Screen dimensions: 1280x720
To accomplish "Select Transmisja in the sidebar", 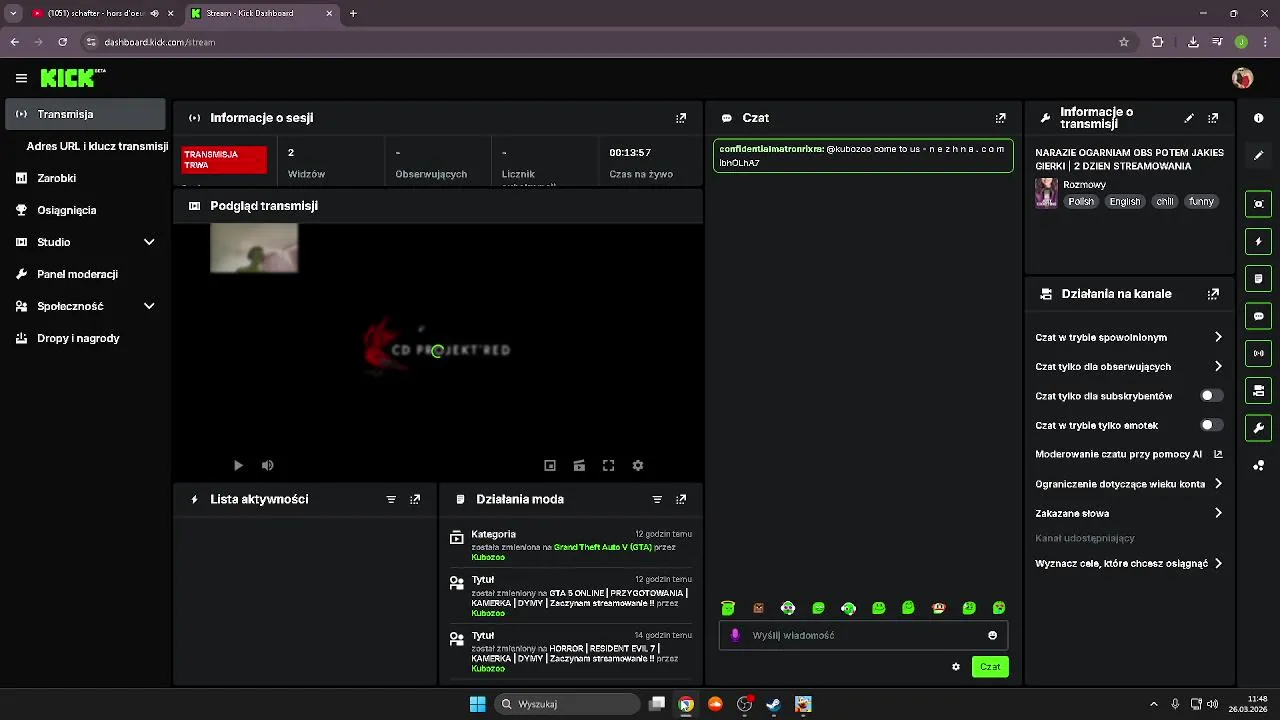I will click(x=85, y=114).
